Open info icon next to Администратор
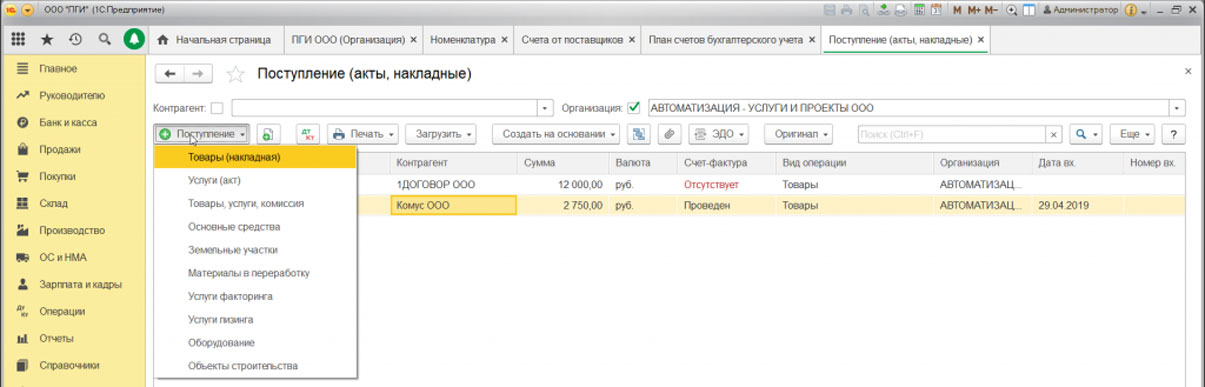 pos(1132,10)
